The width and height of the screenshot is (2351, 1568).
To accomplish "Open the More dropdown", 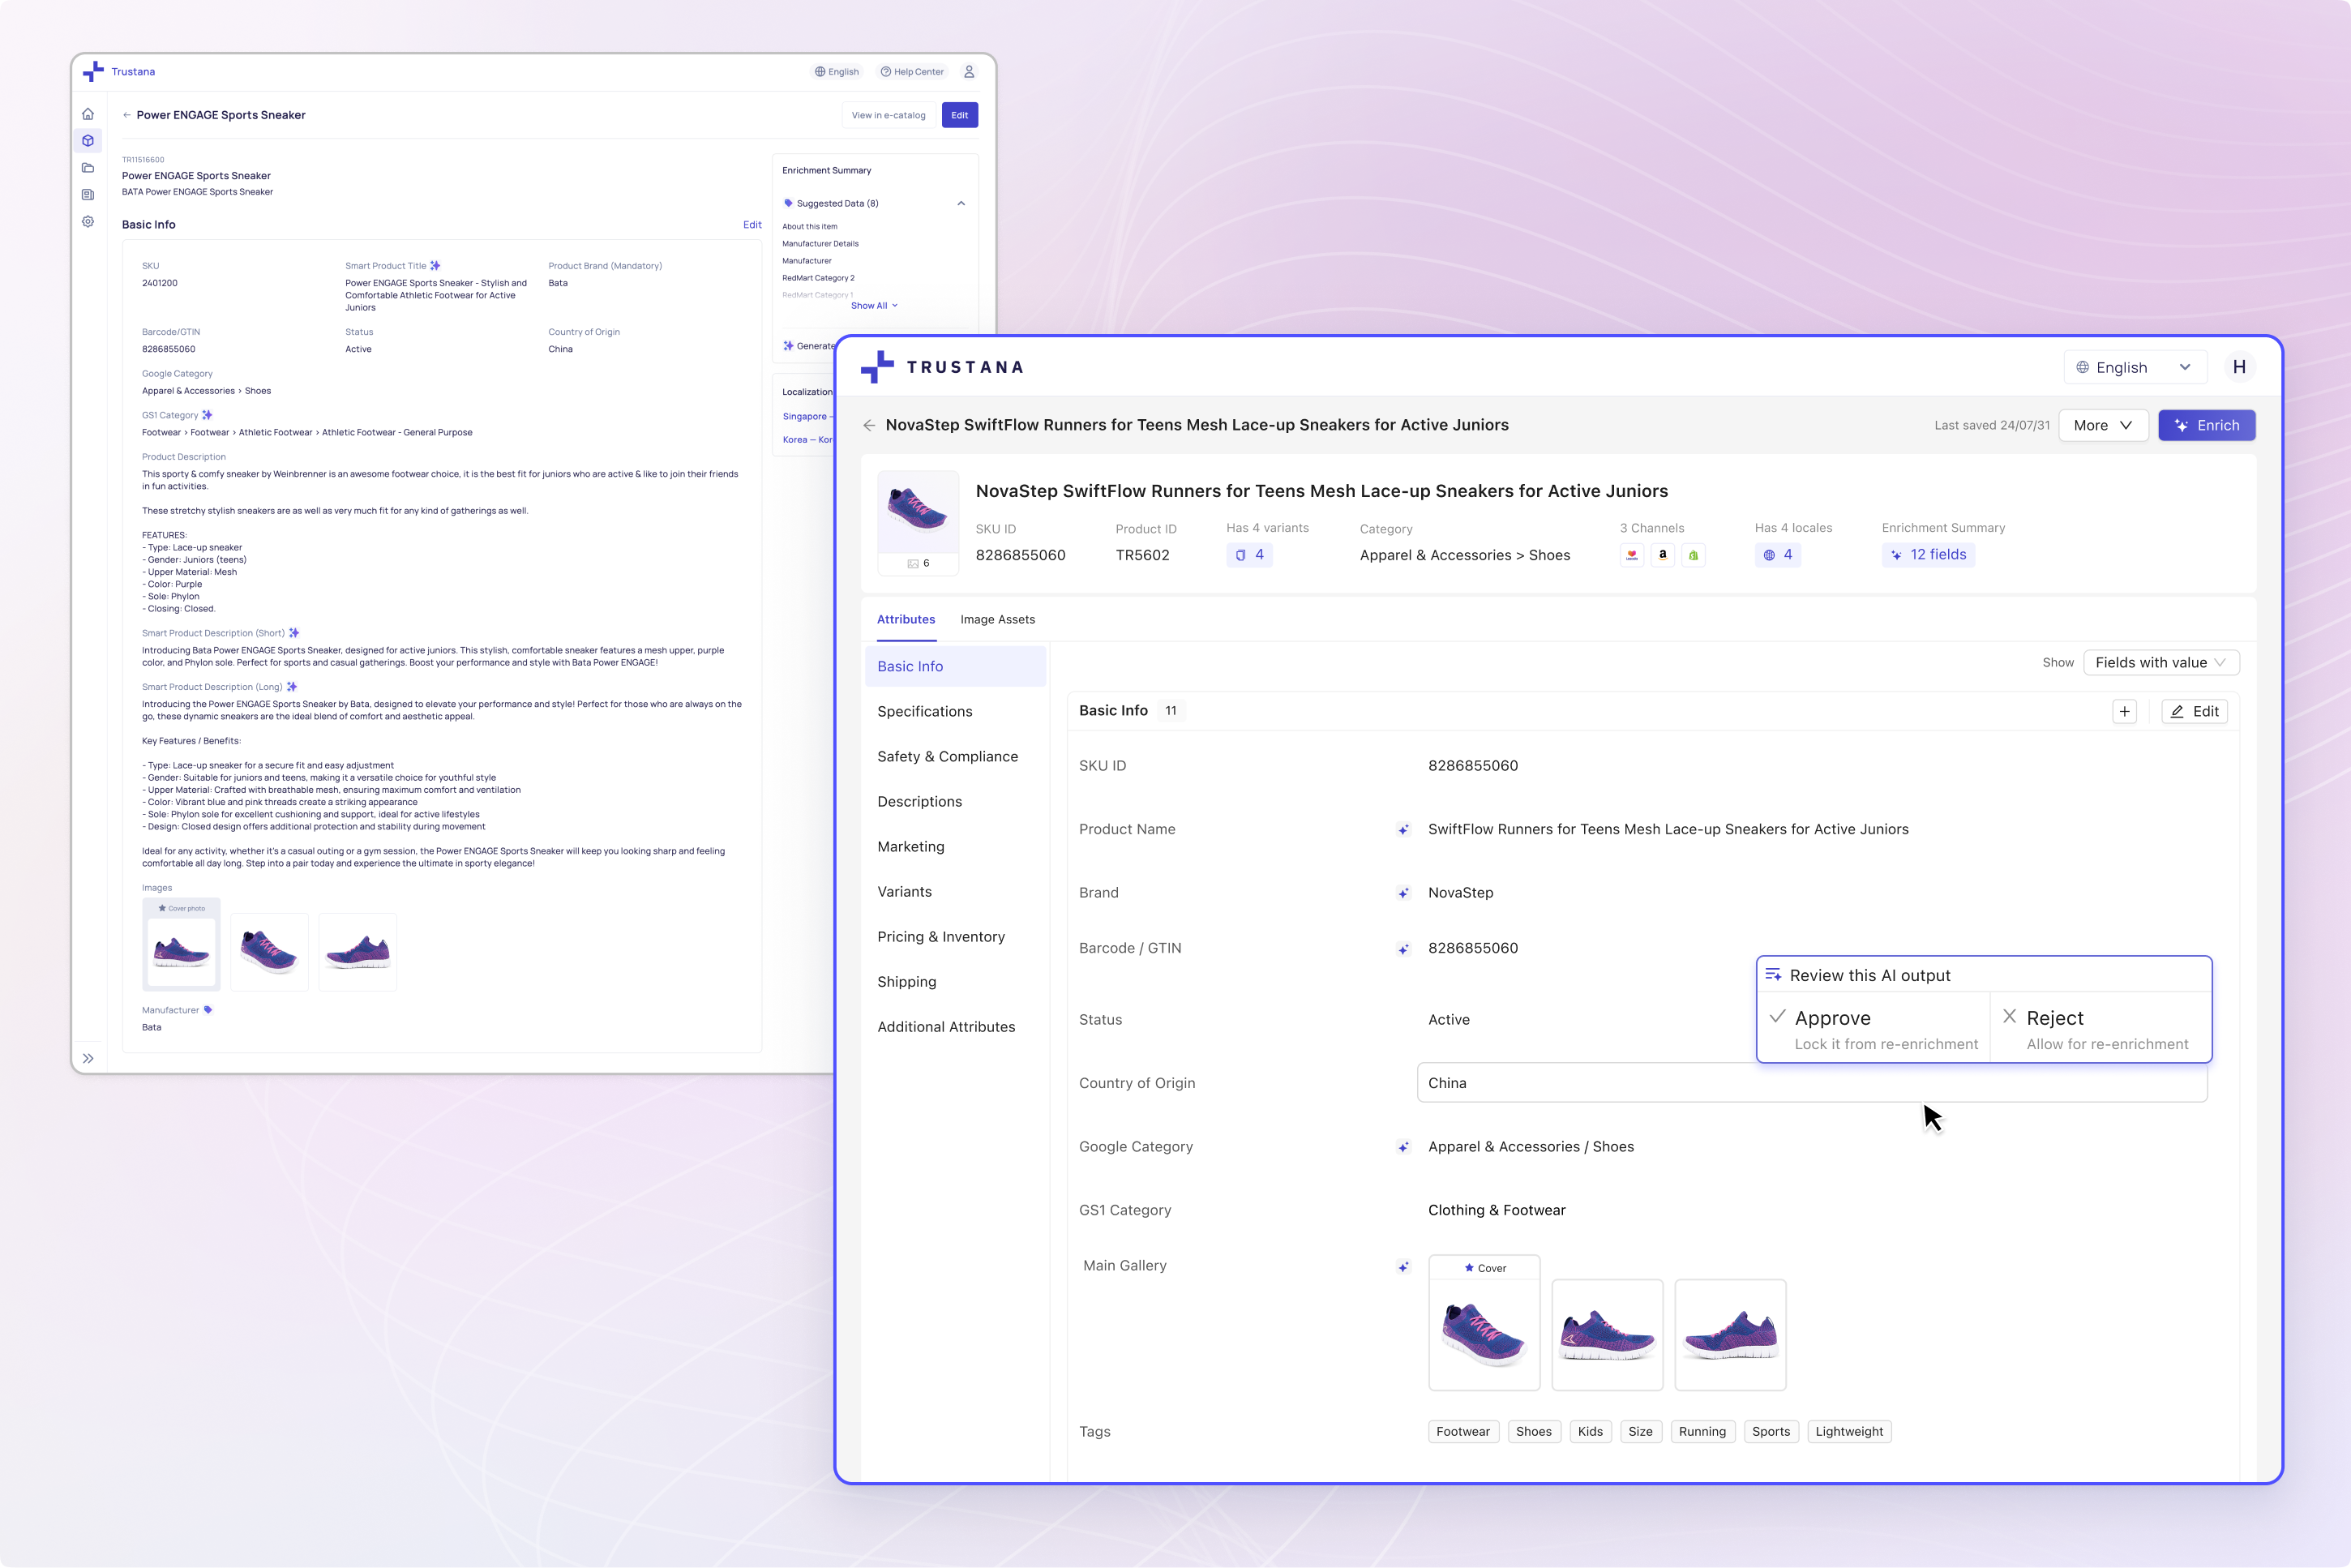I will click(2103, 425).
